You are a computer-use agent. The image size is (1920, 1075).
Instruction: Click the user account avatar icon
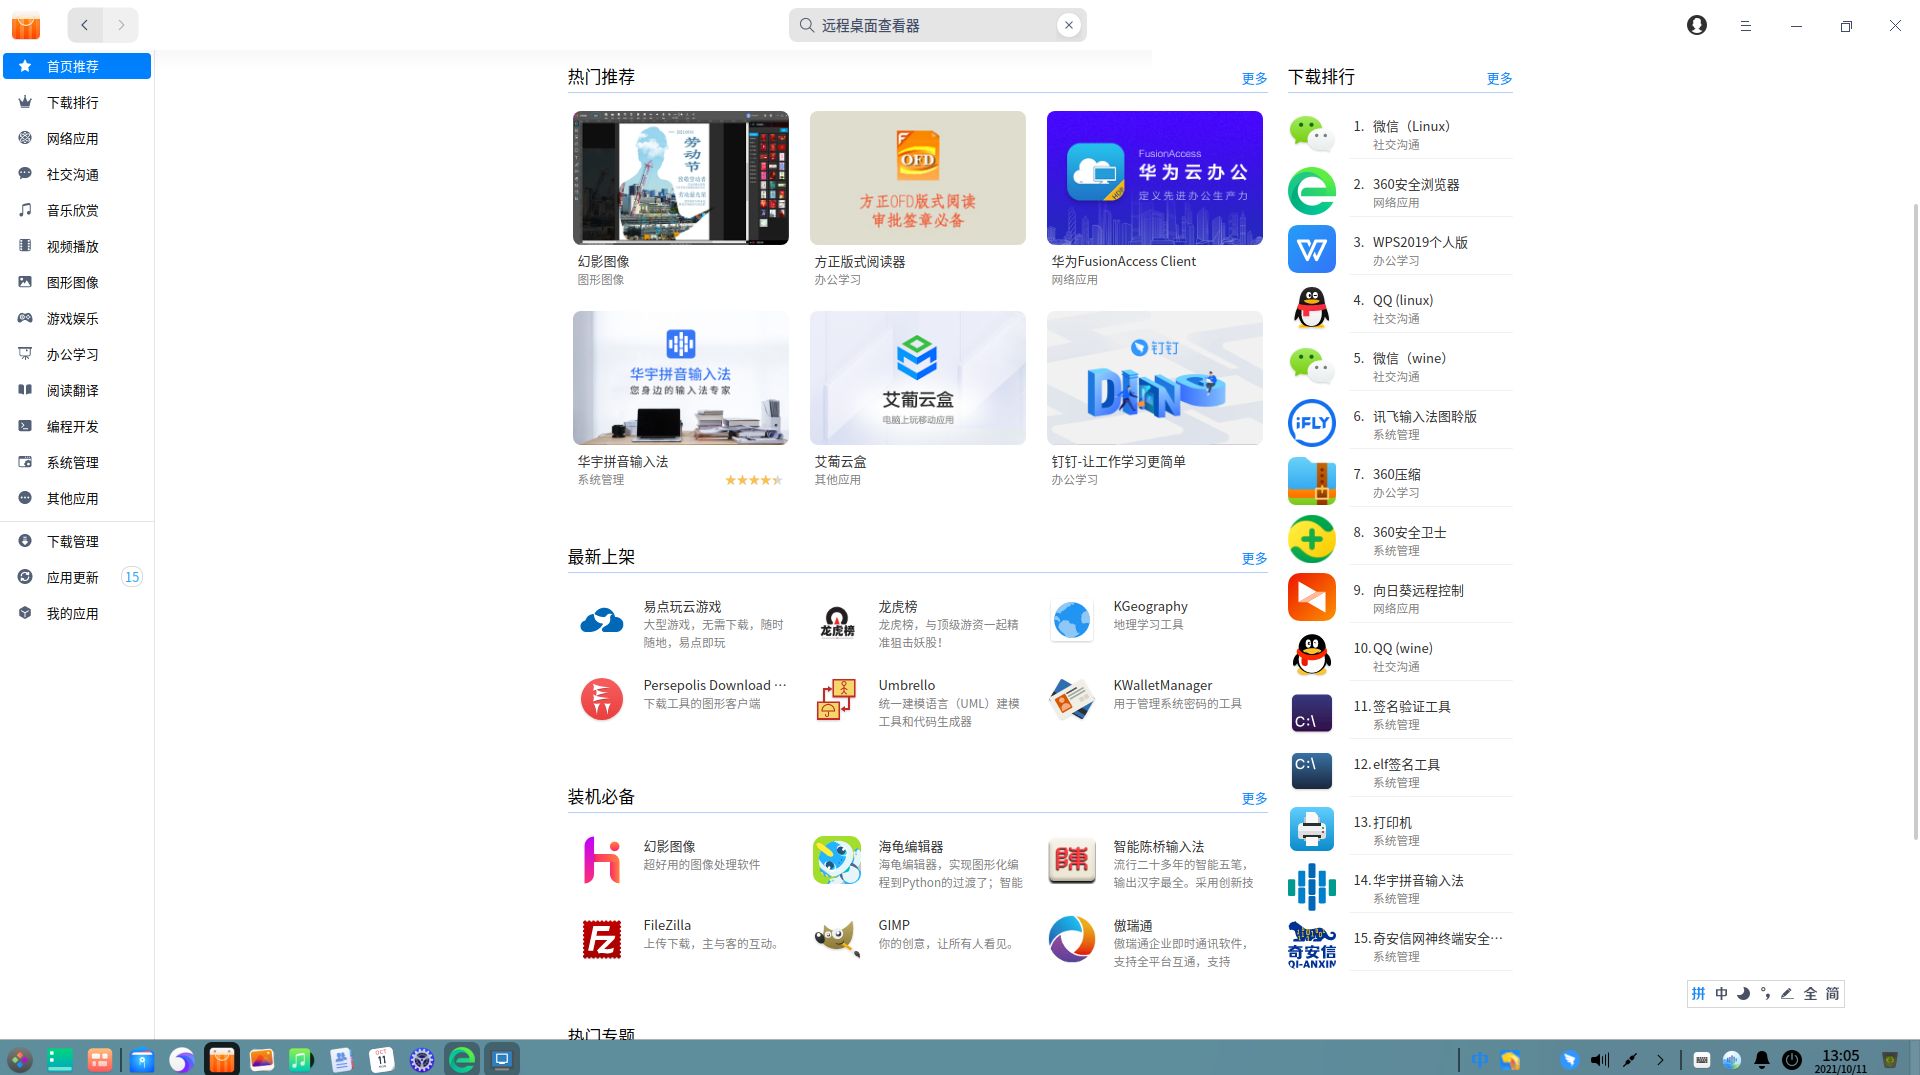[x=1696, y=25]
